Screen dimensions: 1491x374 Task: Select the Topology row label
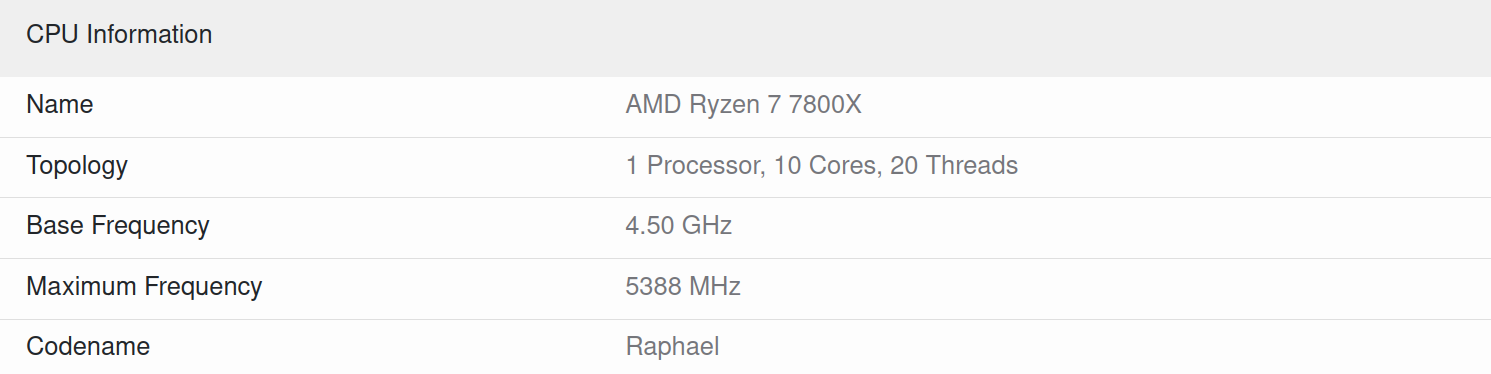[77, 165]
